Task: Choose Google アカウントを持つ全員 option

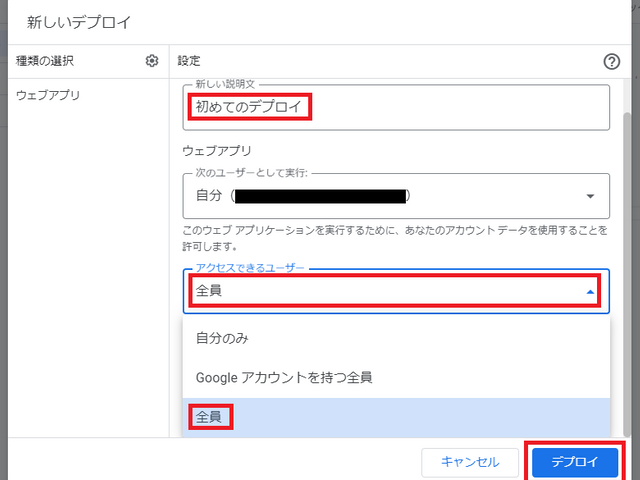Action: pyautogui.click(x=396, y=378)
